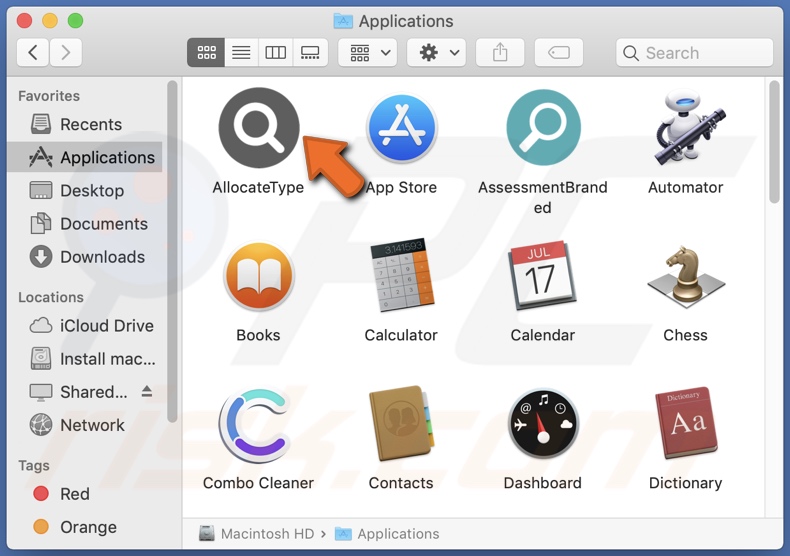Click the Combo Cleaner name label
790x556 pixels.
coord(258,483)
